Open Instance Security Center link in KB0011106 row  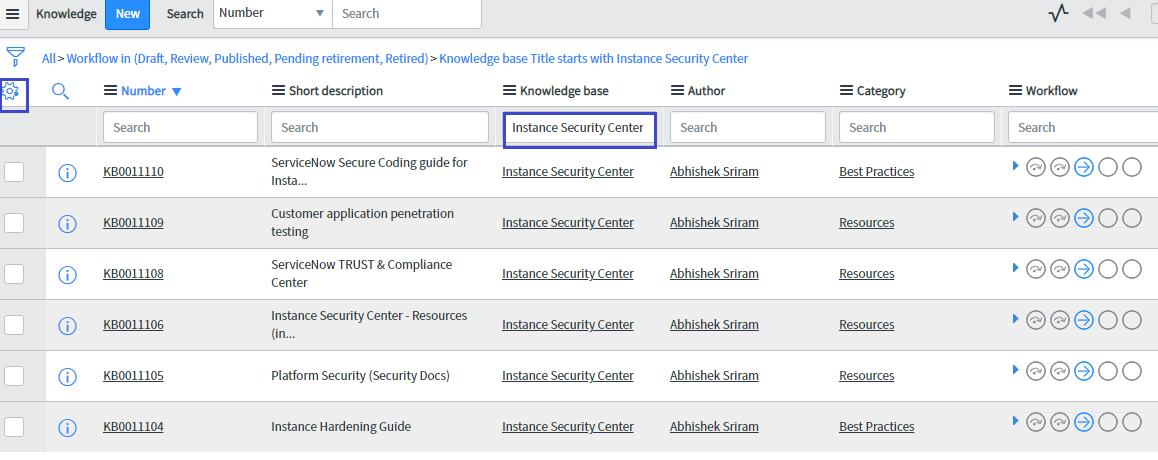click(x=568, y=325)
